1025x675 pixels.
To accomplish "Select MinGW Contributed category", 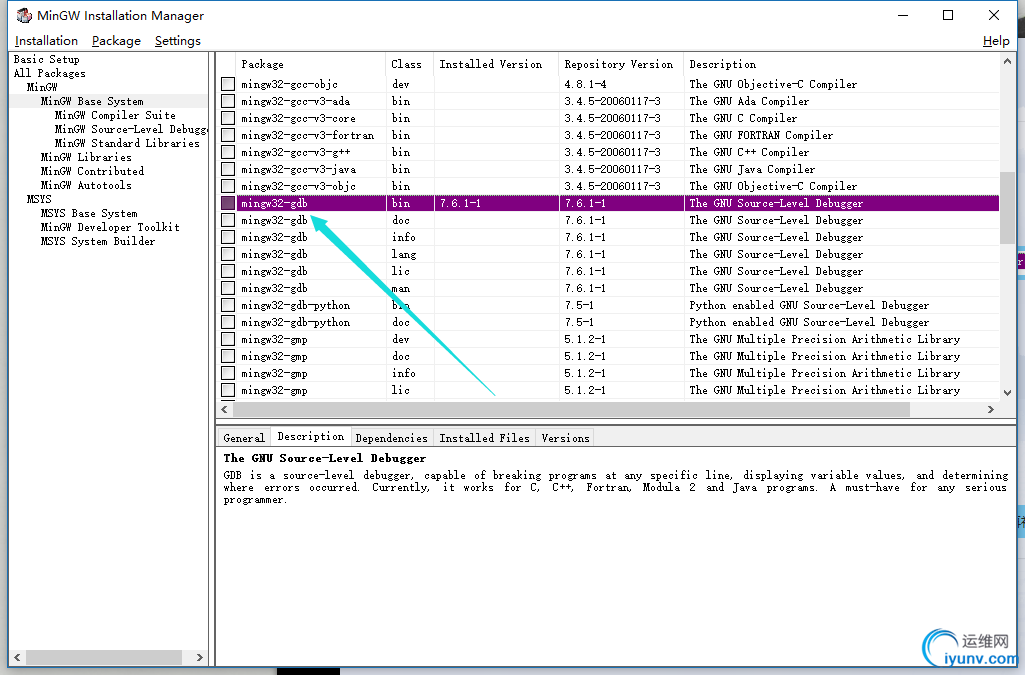I will [x=92, y=171].
